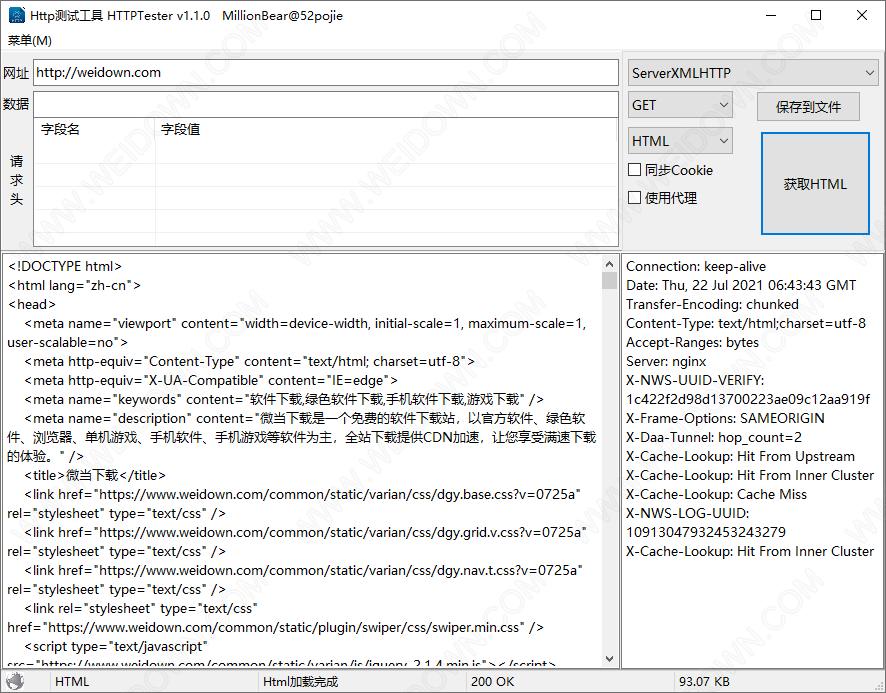
Task: Click 'Connection: keep-alive' header text
Action: [x=696, y=266]
